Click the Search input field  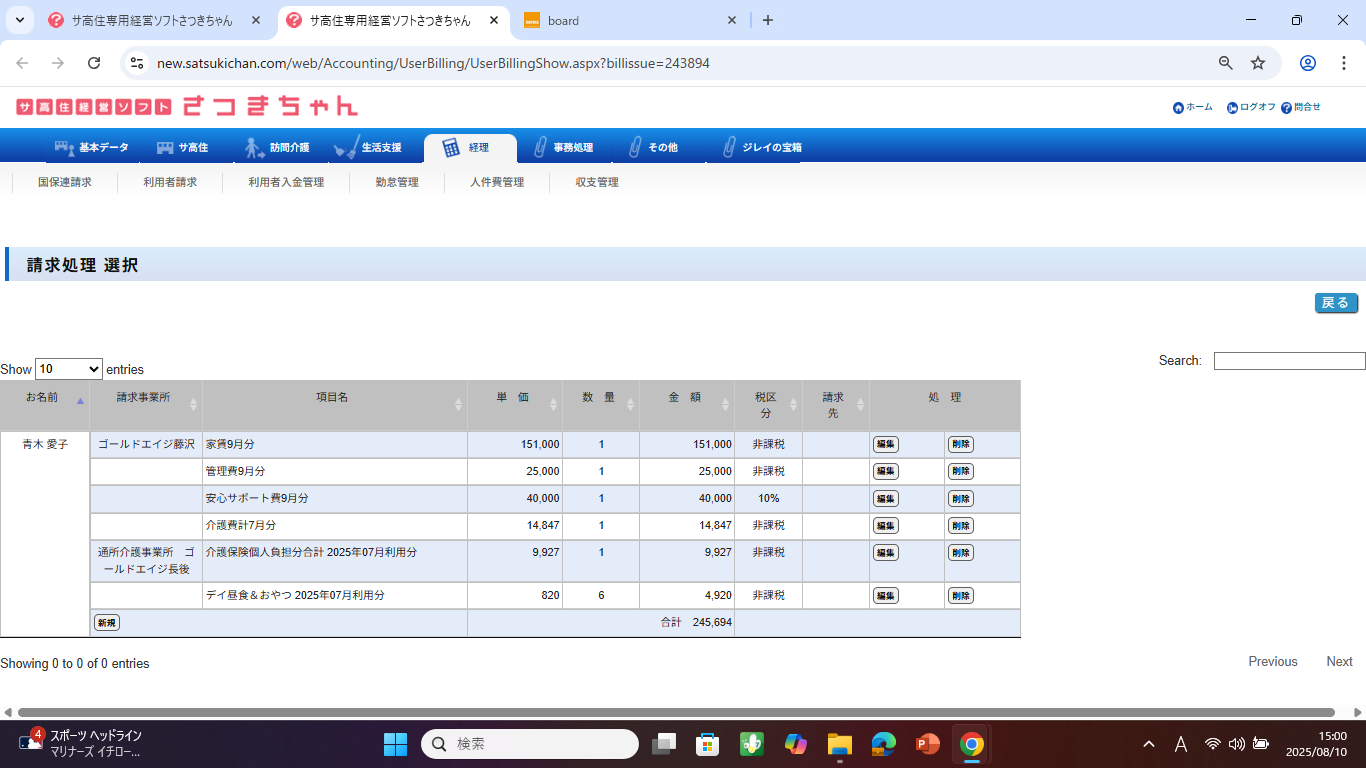[1288, 361]
